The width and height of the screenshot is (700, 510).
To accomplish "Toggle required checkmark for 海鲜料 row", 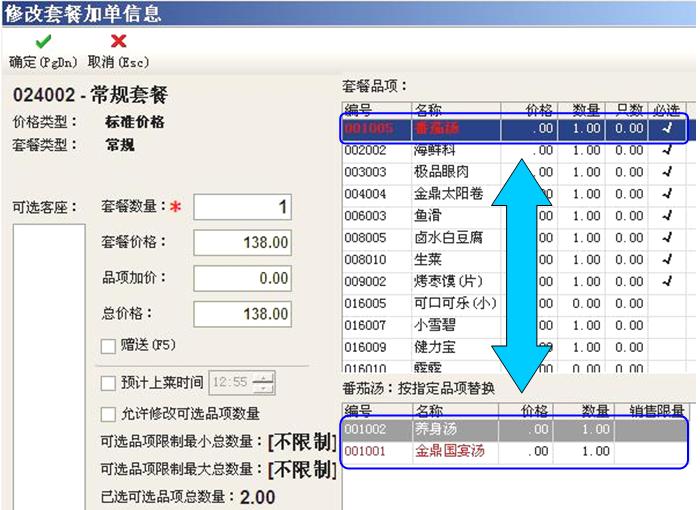I will [667, 150].
